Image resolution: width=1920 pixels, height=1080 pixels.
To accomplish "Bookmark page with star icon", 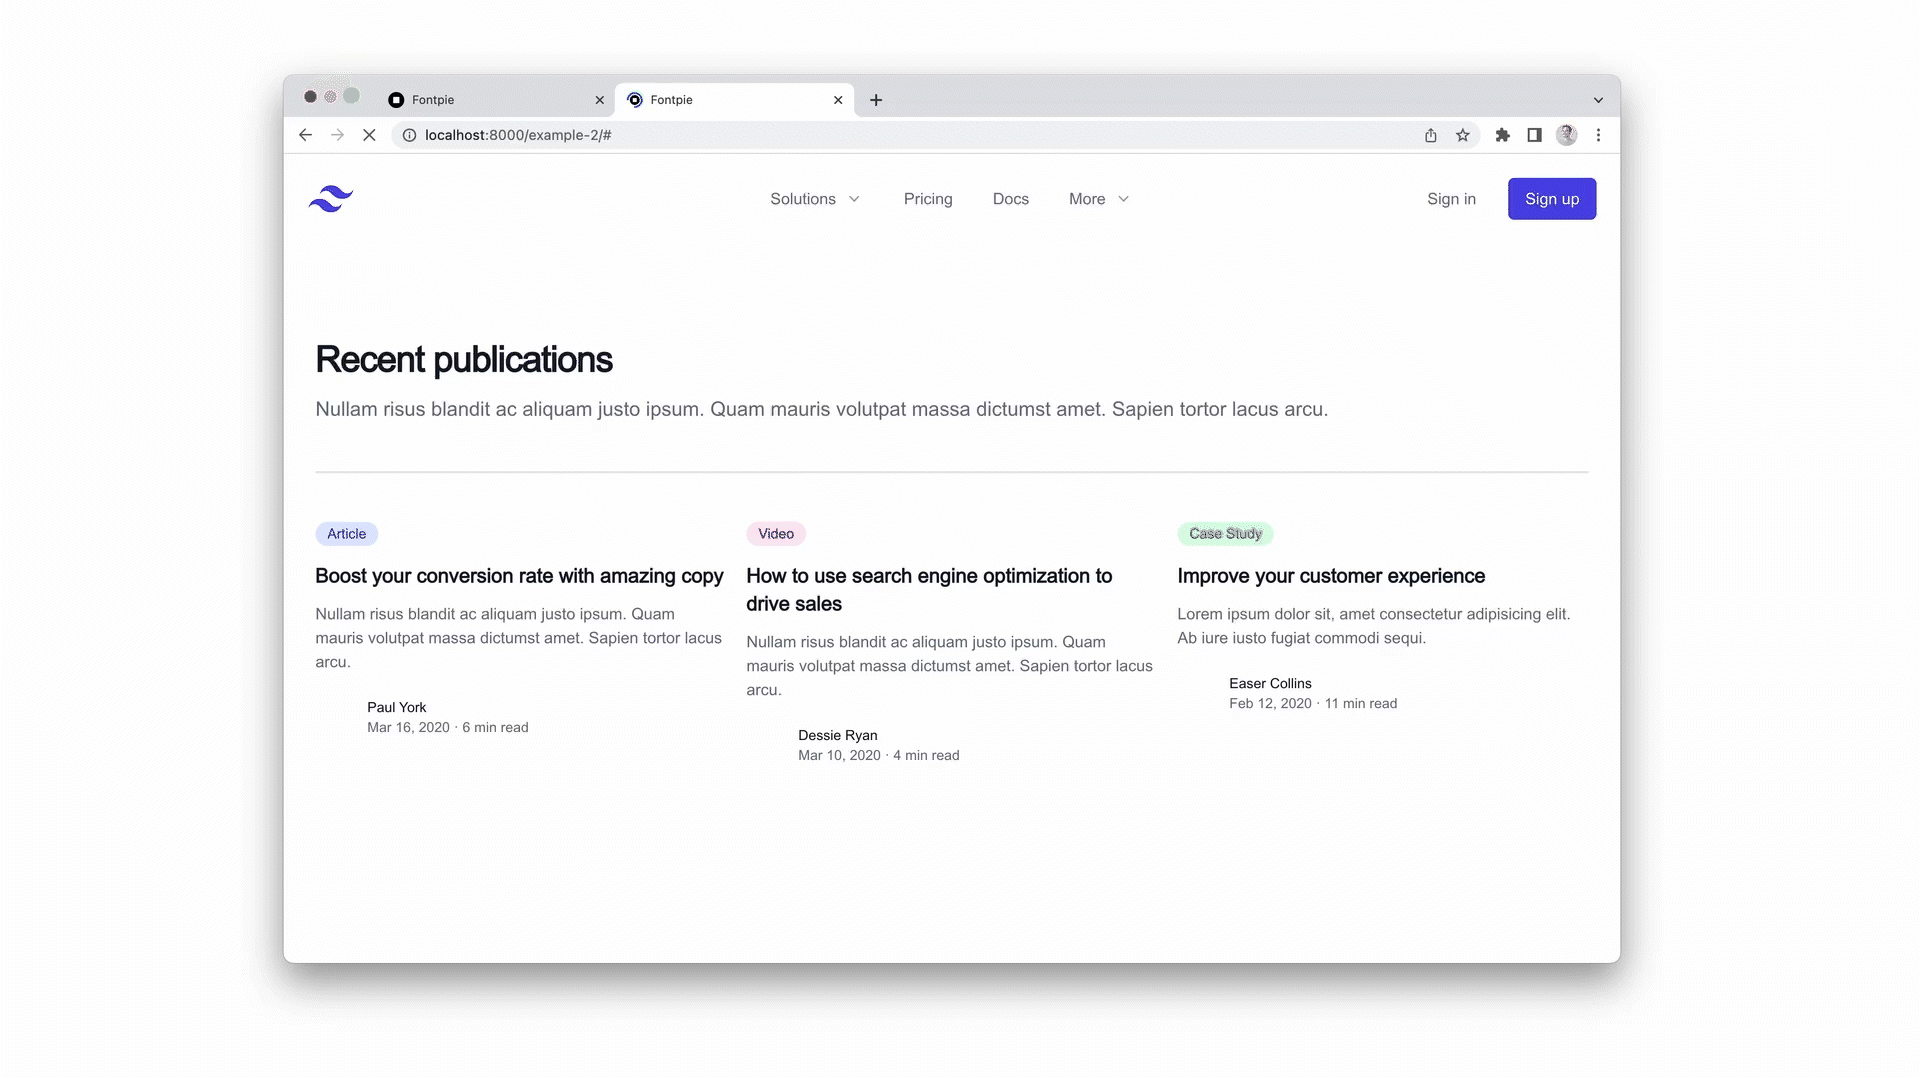I will [x=1462, y=135].
